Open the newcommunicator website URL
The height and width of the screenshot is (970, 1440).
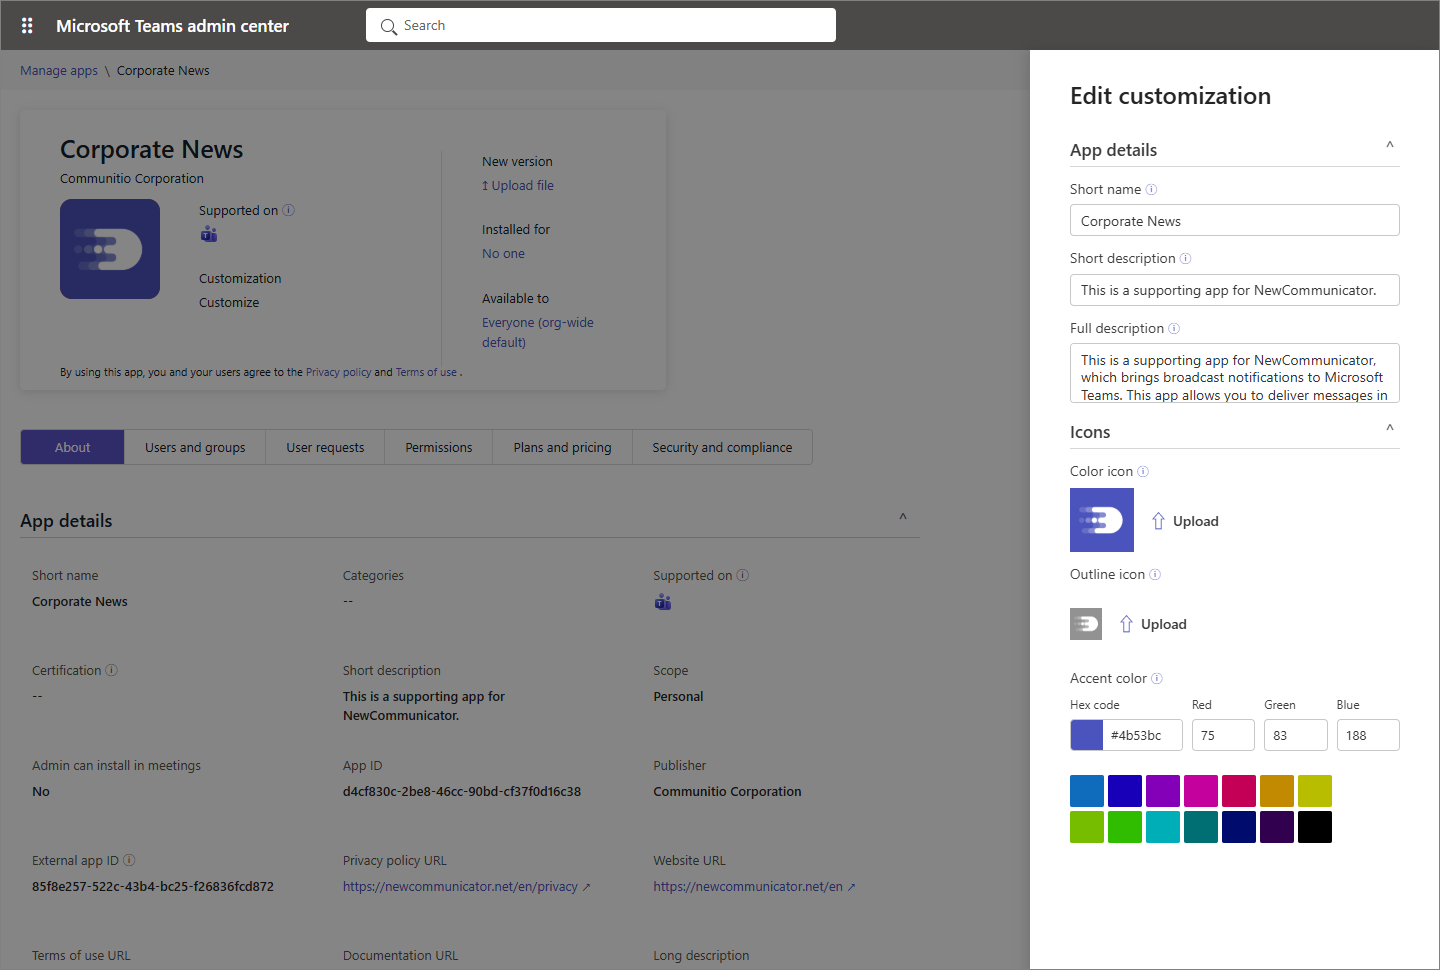754,886
